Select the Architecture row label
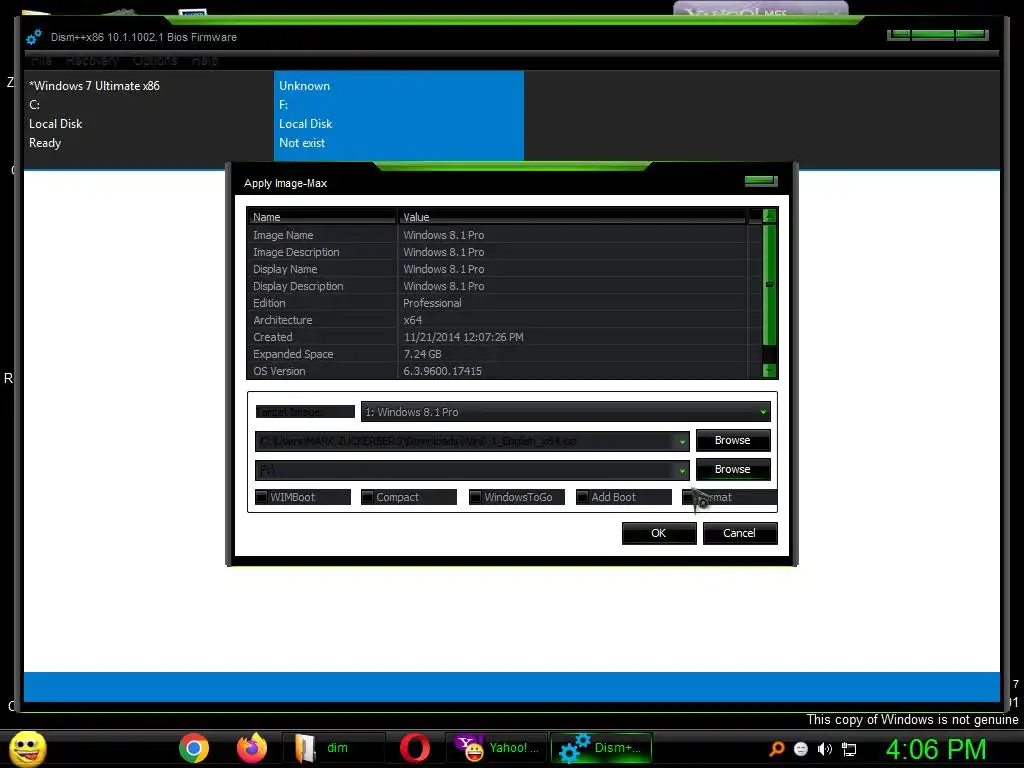1024x768 pixels. 282,320
